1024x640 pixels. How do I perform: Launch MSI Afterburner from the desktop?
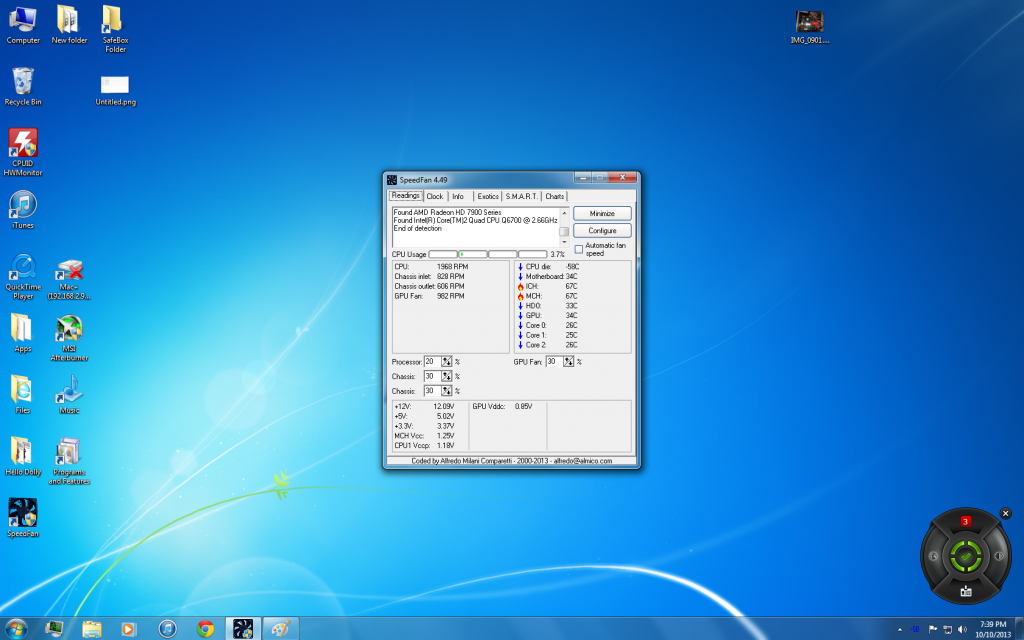tap(69, 330)
